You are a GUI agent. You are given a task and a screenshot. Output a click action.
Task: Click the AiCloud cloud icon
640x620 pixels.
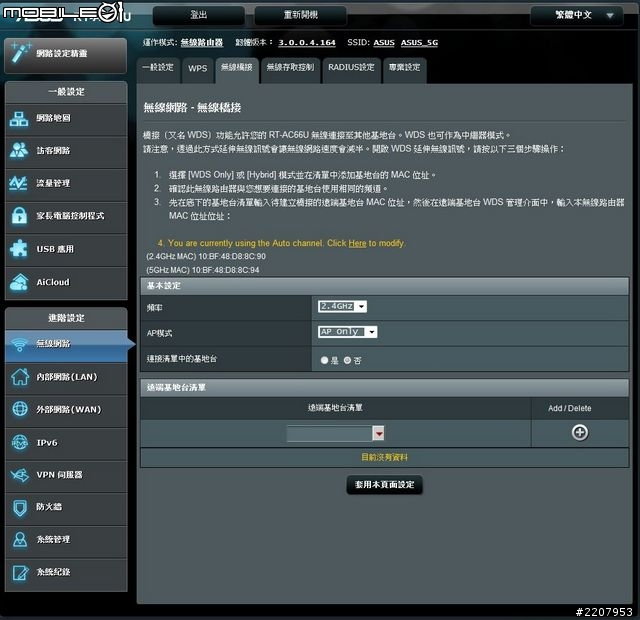19,282
